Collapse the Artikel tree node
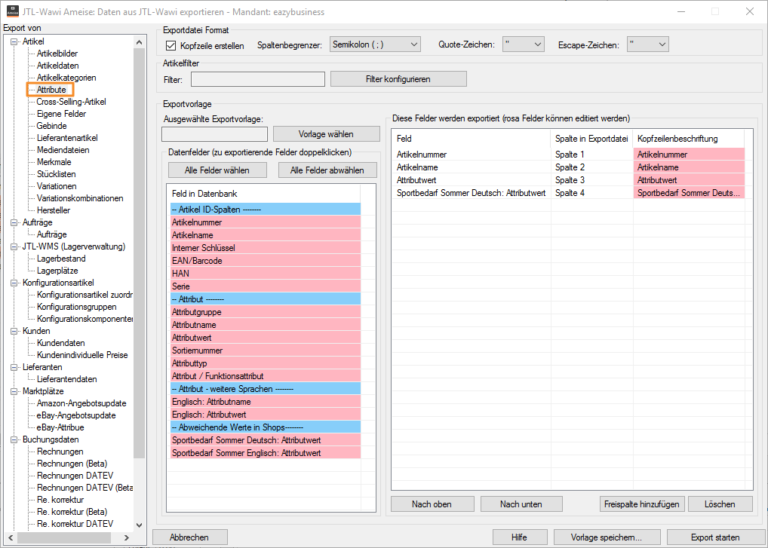The image size is (768, 548). [14, 42]
